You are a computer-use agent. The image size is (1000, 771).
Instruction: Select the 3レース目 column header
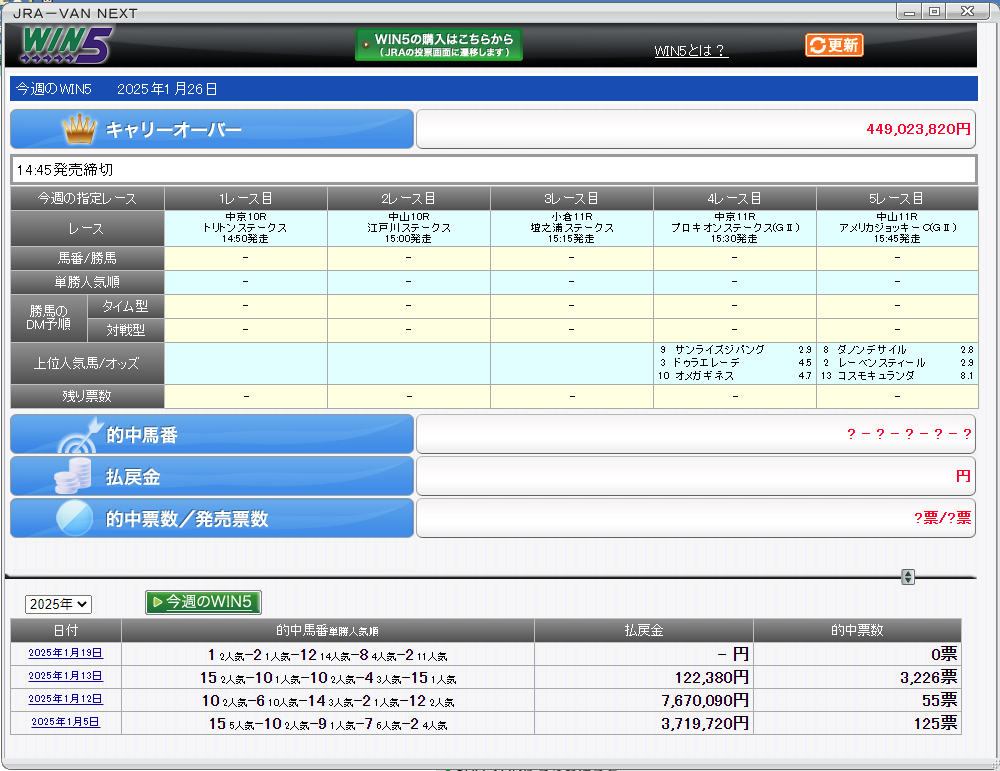pos(571,198)
